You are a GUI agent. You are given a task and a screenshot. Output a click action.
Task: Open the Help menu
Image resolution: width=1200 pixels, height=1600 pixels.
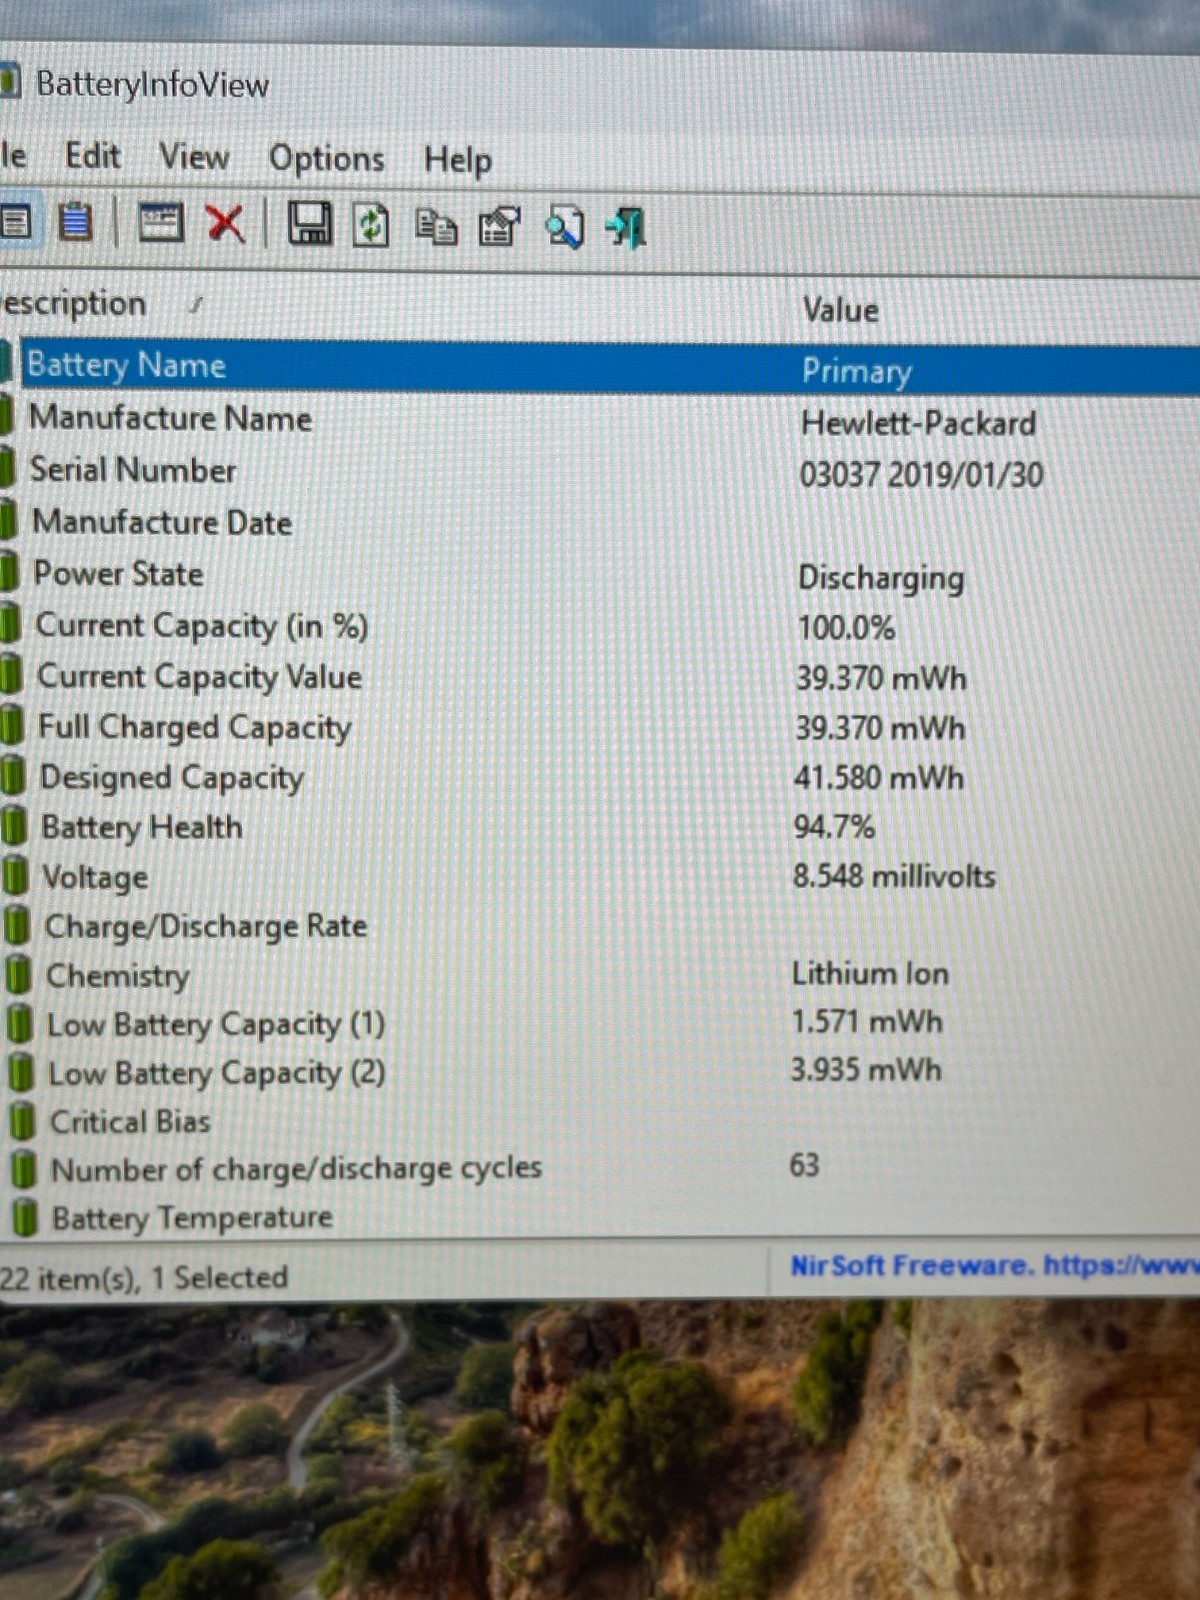coord(457,160)
